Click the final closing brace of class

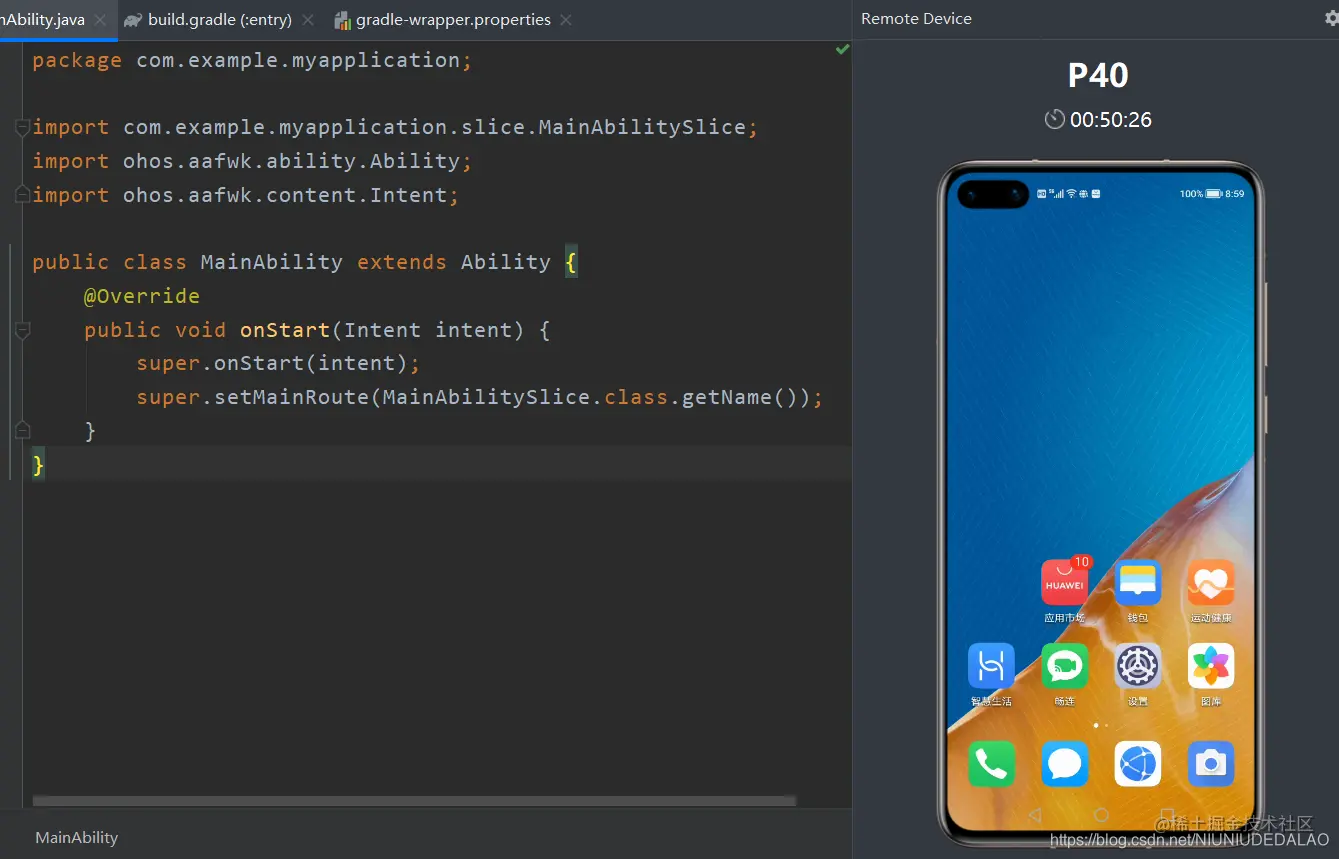coord(38,465)
